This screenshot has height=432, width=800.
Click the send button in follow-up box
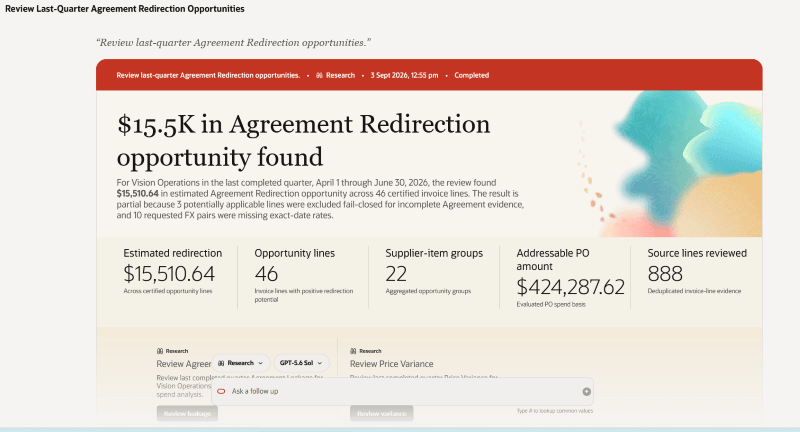(587, 392)
